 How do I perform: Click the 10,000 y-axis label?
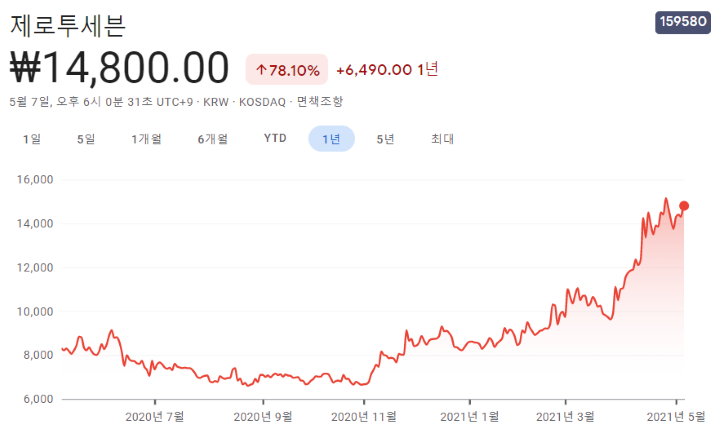tap(35, 312)
